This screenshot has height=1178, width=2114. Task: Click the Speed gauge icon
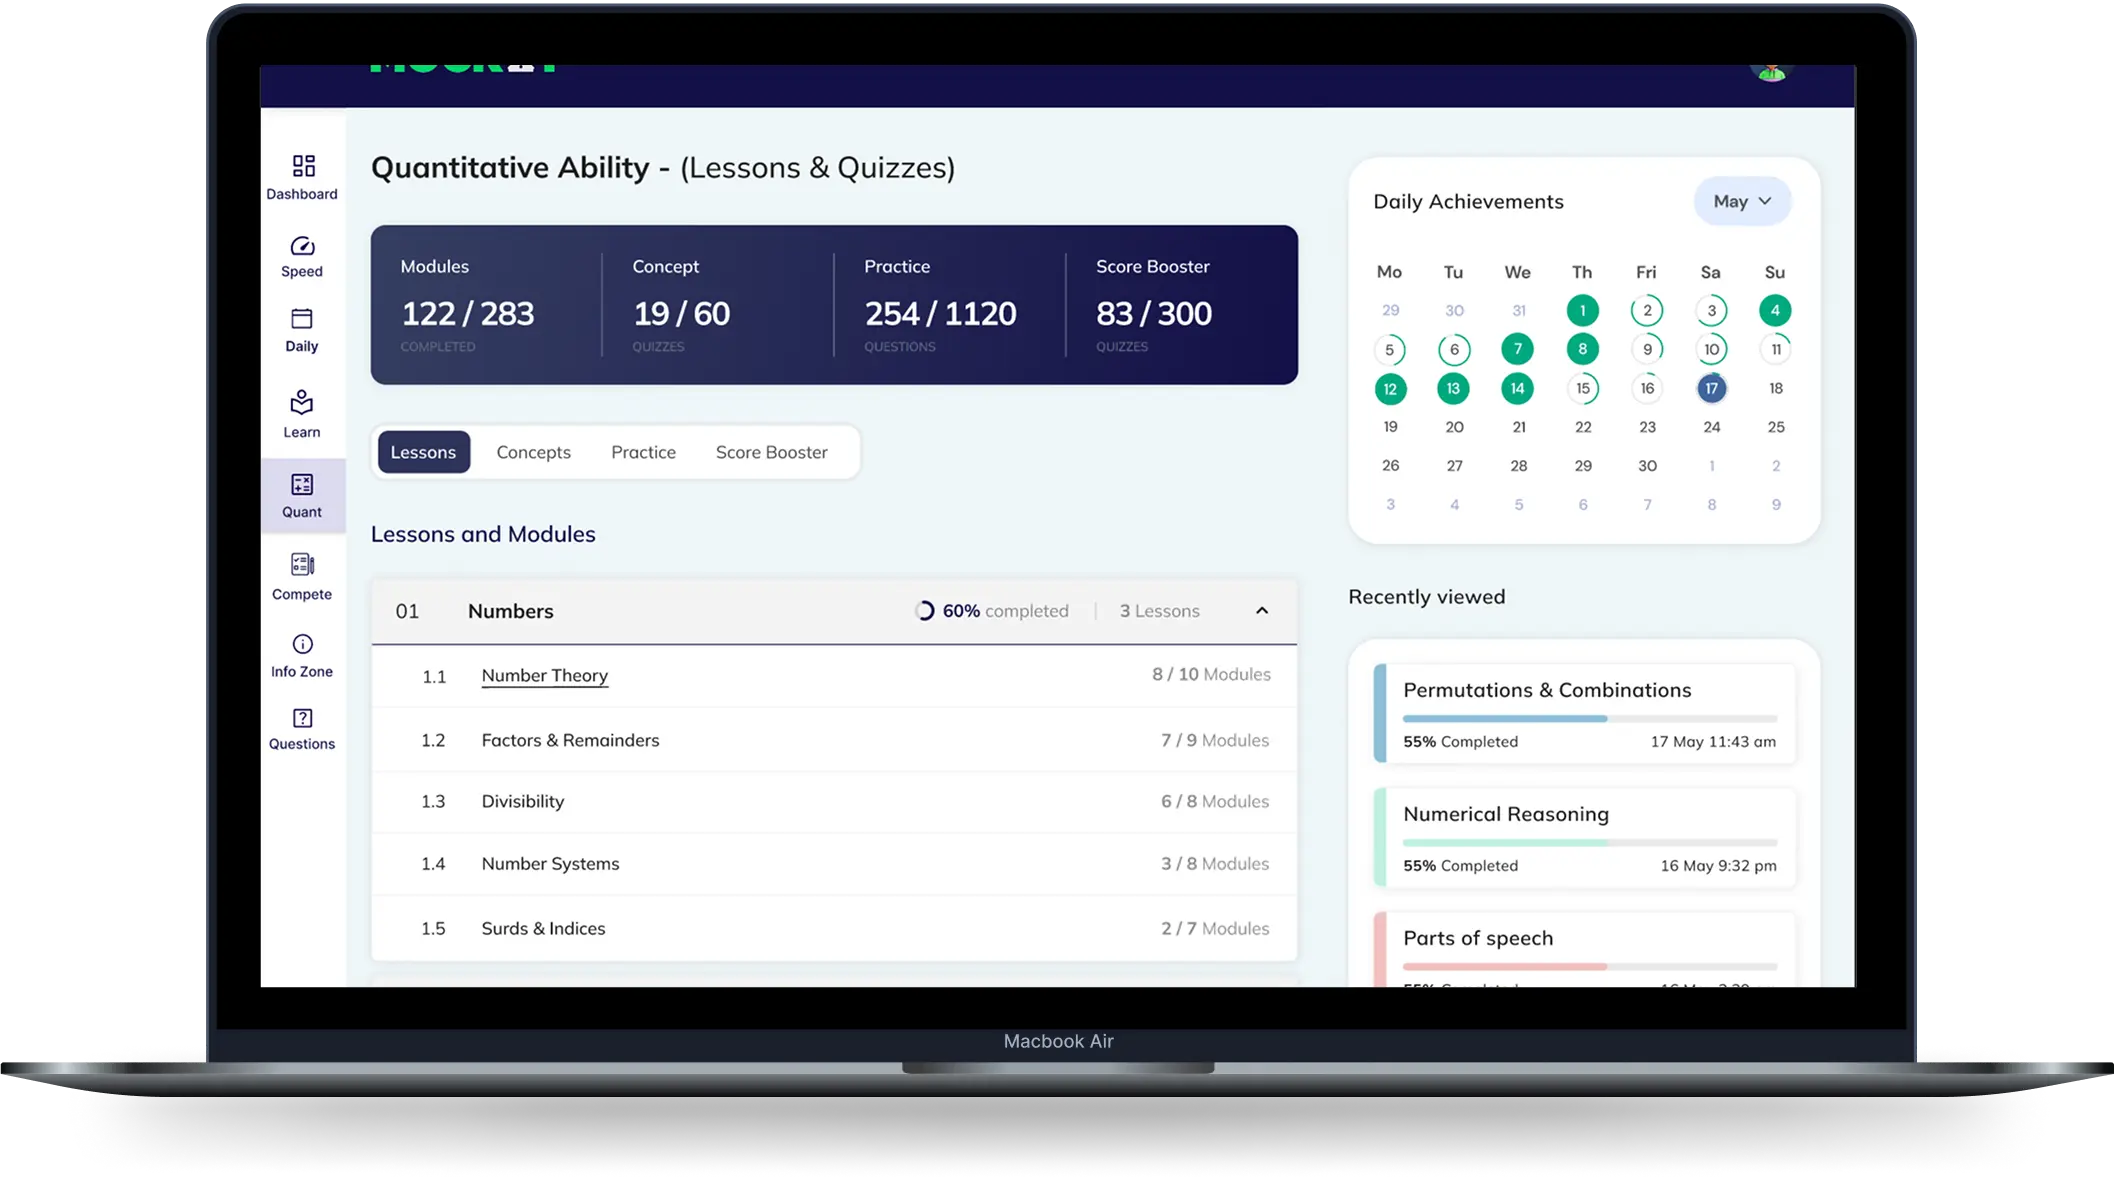(x=302, y=246)
